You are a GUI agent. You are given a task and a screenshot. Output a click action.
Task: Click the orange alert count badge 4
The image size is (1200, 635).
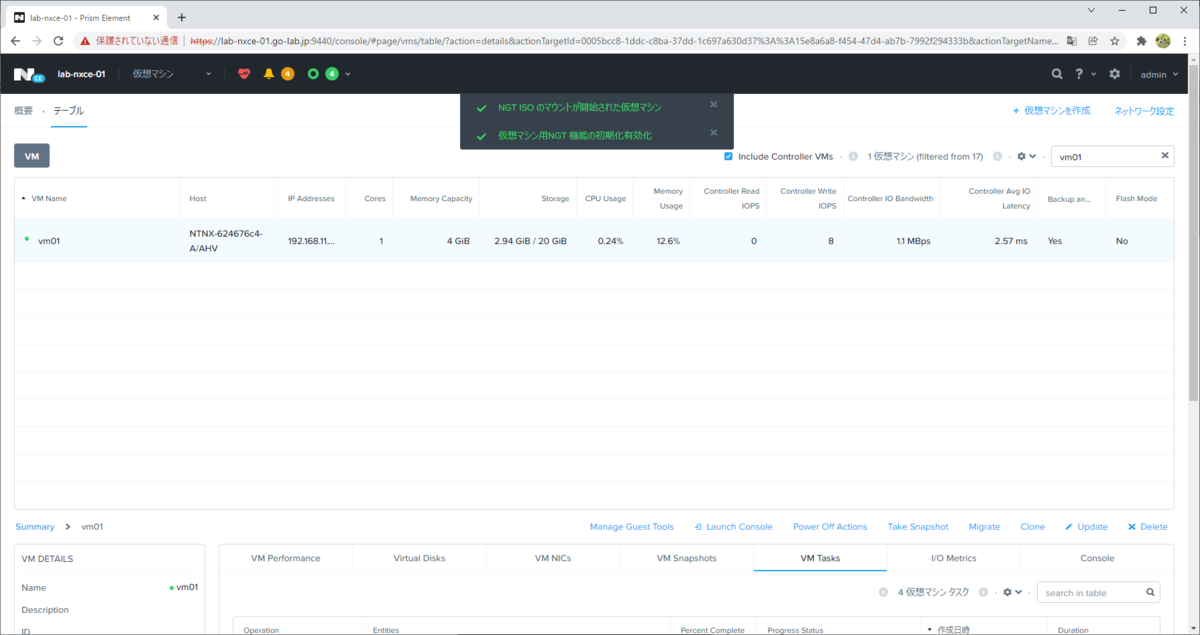tap(287, 74)
